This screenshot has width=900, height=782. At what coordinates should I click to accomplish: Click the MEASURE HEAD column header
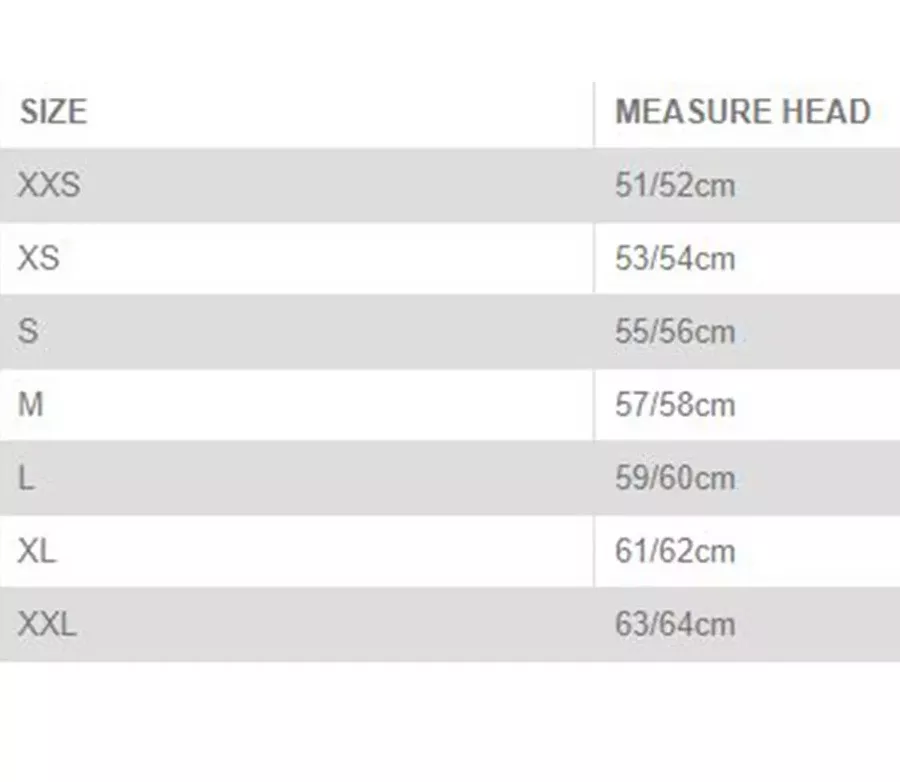[x=742, y=111]
